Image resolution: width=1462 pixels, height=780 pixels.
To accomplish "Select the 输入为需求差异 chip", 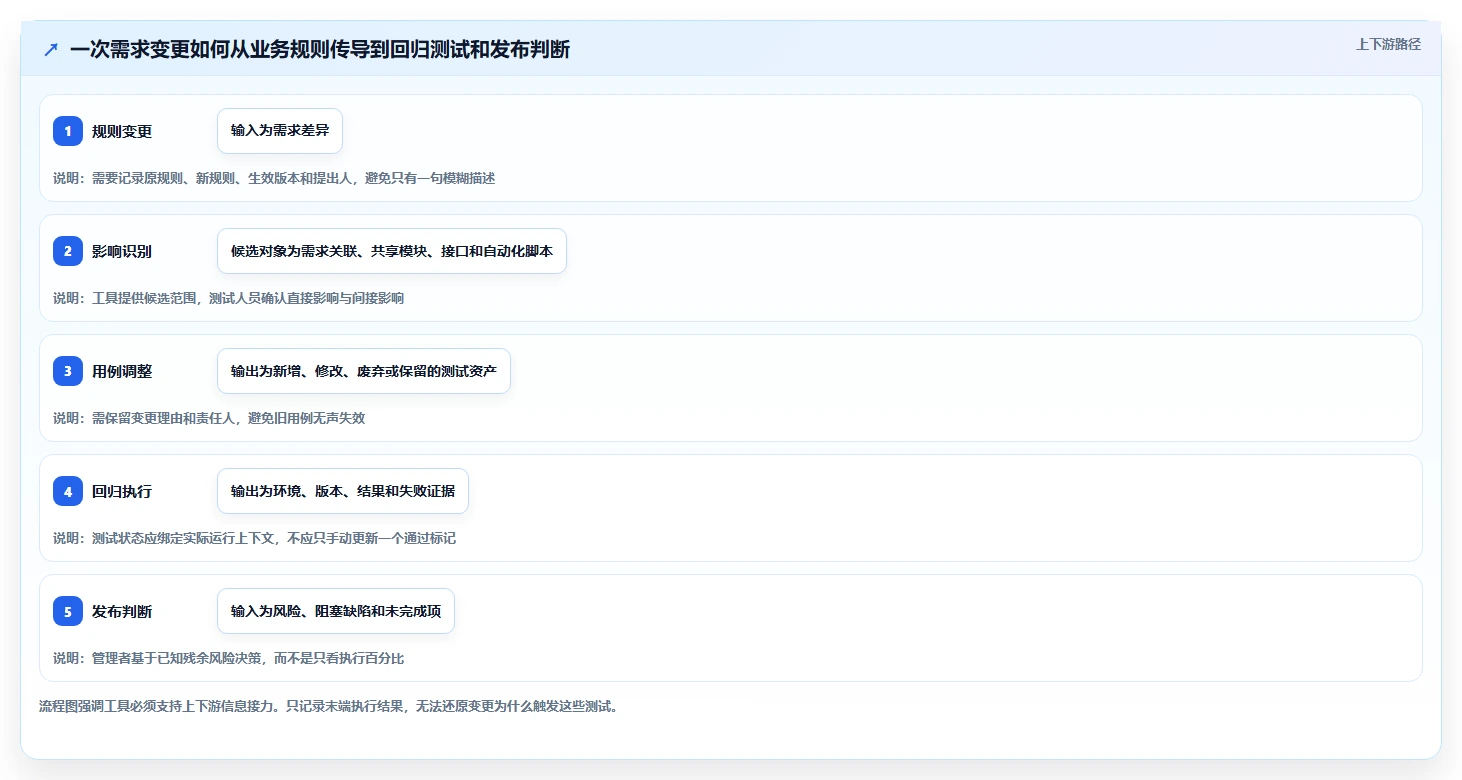I will (280, 131).
